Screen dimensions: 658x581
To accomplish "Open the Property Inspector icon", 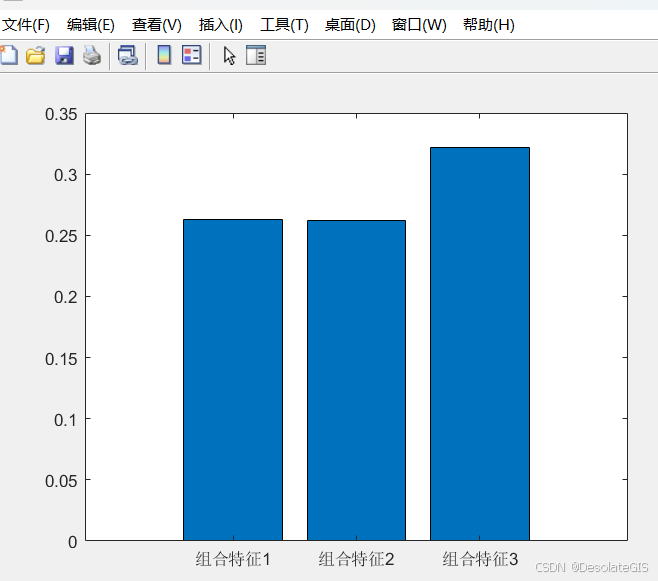I will coord(256,55).
